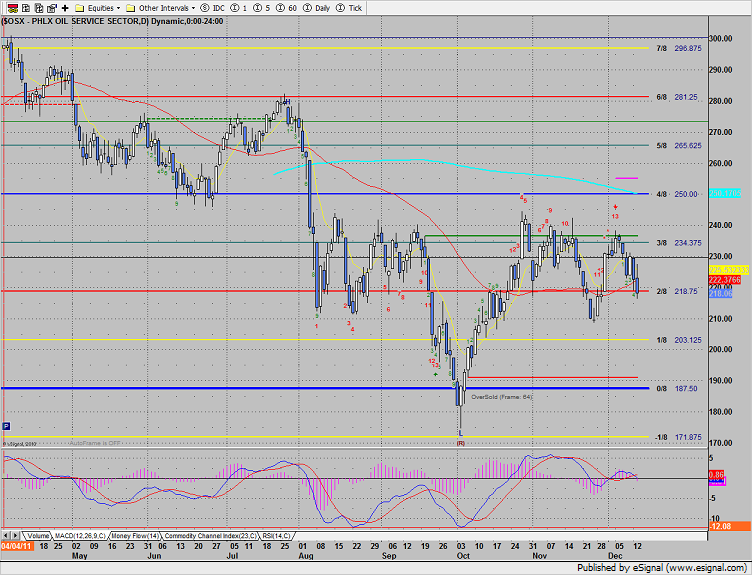Click the 300.00 price axis label
Image resolution: width=752 pixels, height=575 pixels.
(x=721, y=38)
